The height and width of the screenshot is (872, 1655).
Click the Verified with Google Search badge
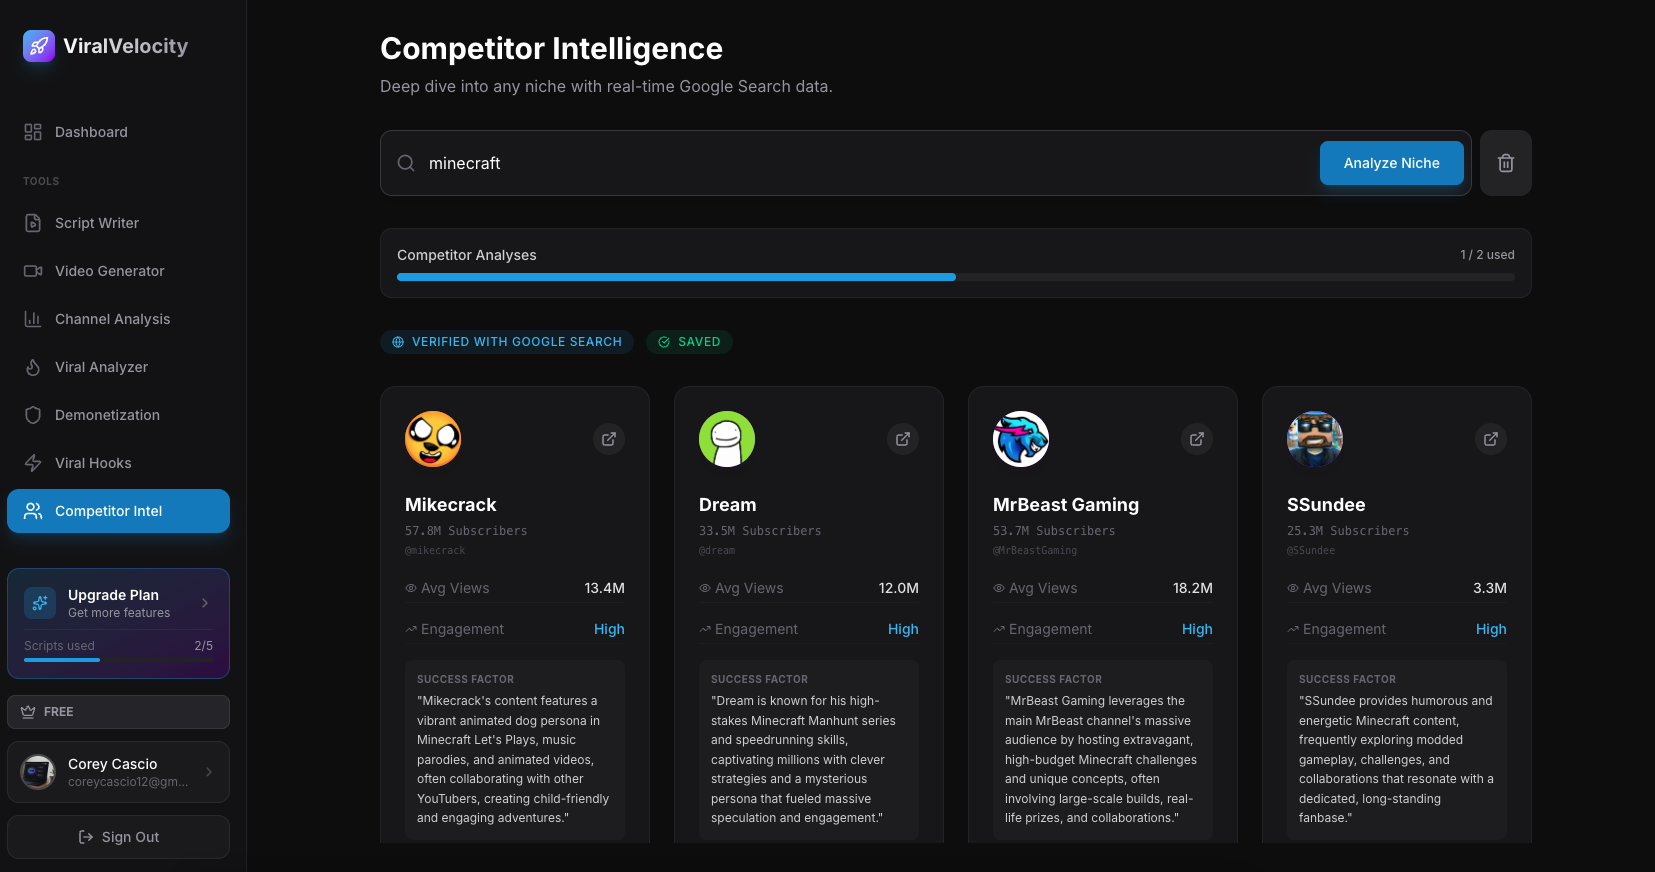pyautogui.click(x=507, y=342)
